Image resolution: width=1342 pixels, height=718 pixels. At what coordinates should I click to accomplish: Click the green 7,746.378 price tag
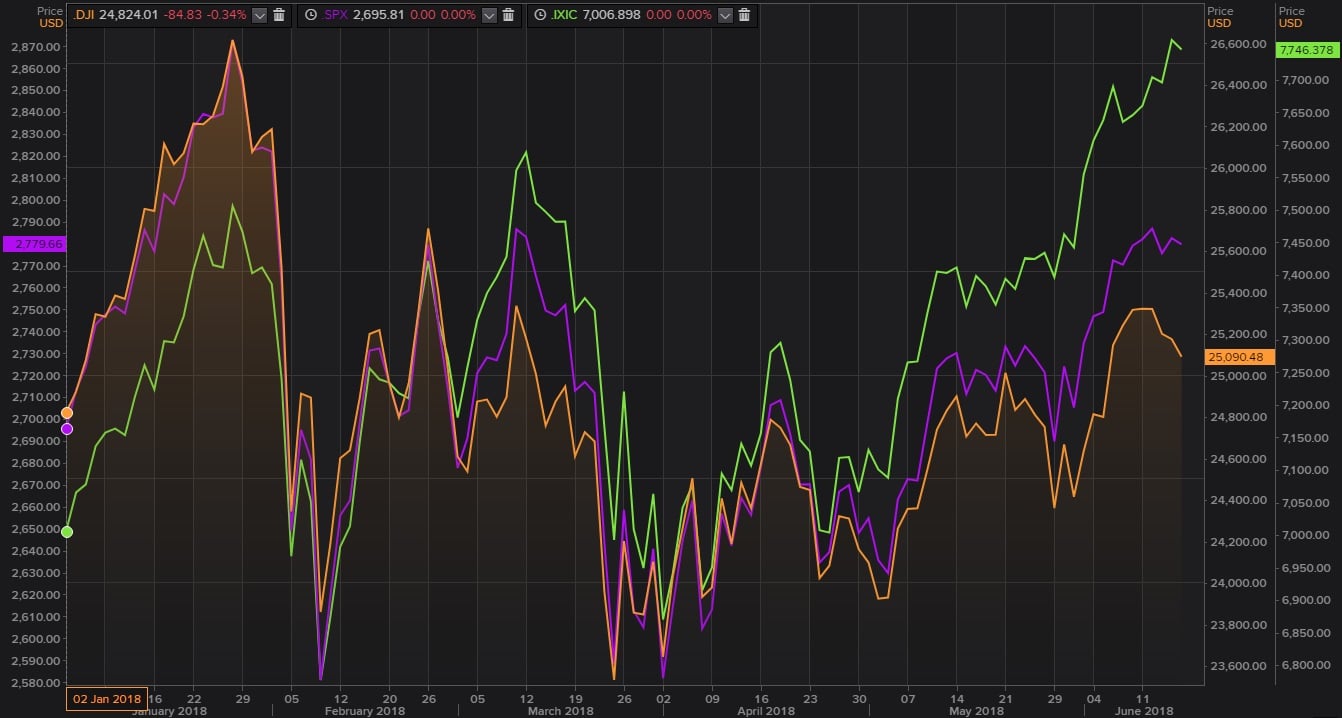[x=1306, y=50]
